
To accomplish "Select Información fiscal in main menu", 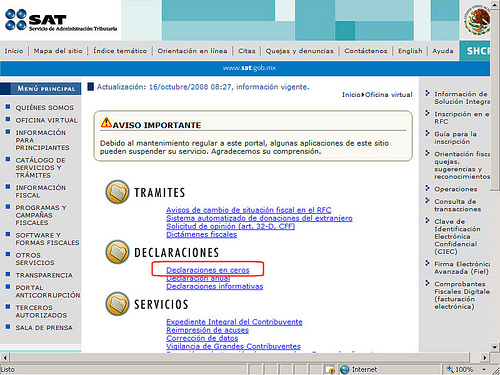I will point(40,191).
